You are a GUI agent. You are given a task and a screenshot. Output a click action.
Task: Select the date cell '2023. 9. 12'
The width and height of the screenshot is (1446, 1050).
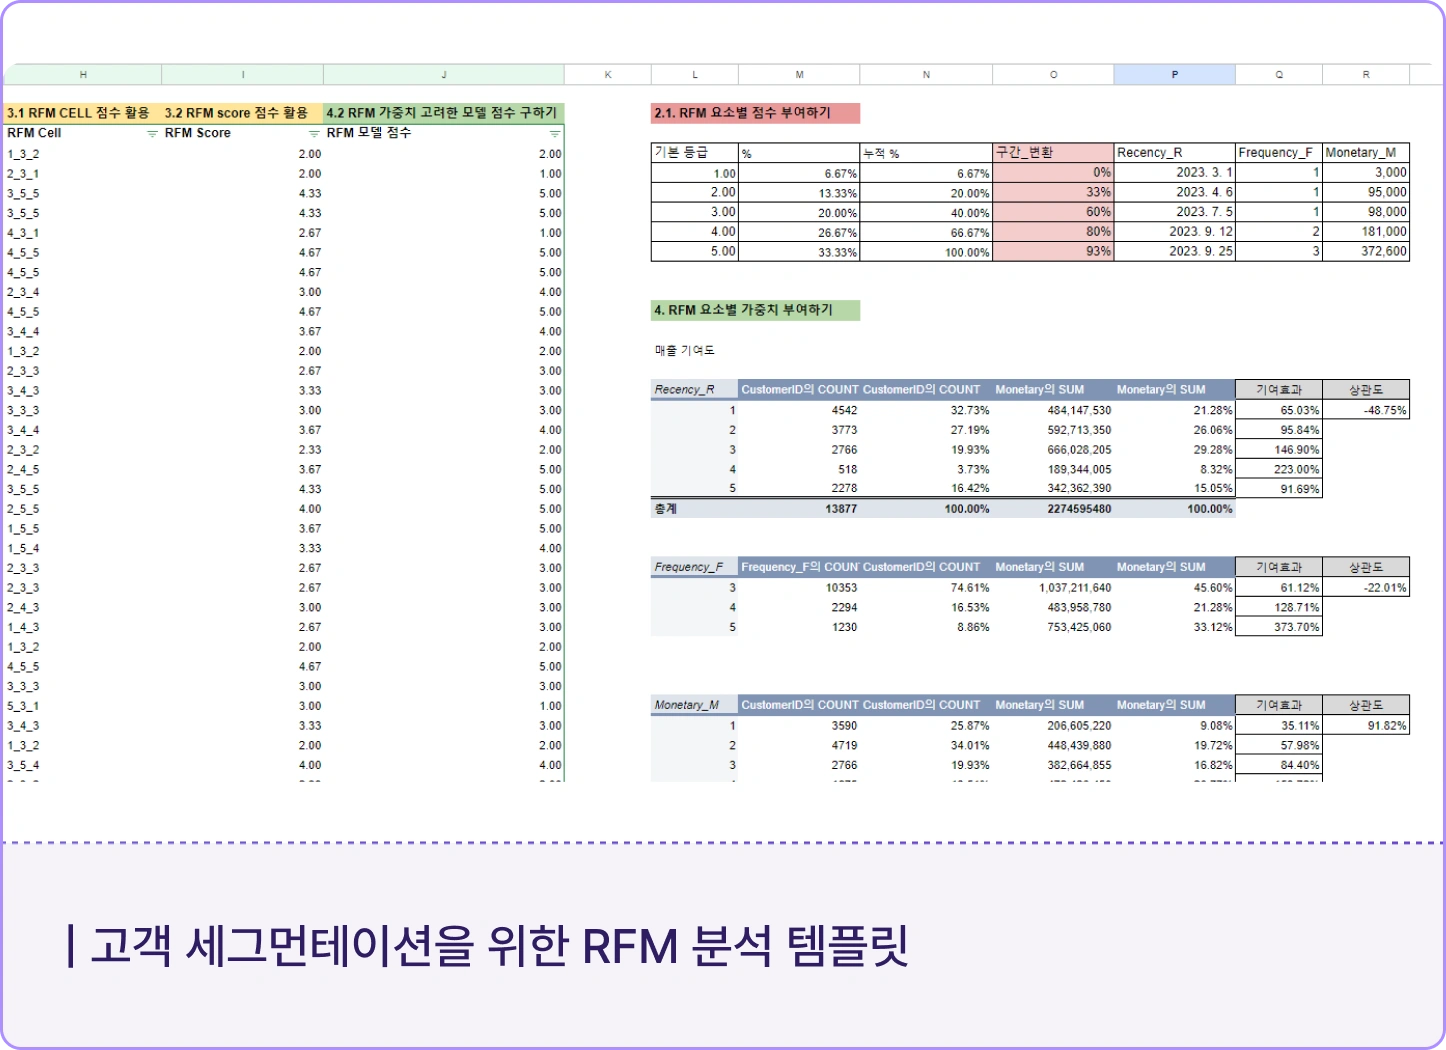[x=1175, y=231]
